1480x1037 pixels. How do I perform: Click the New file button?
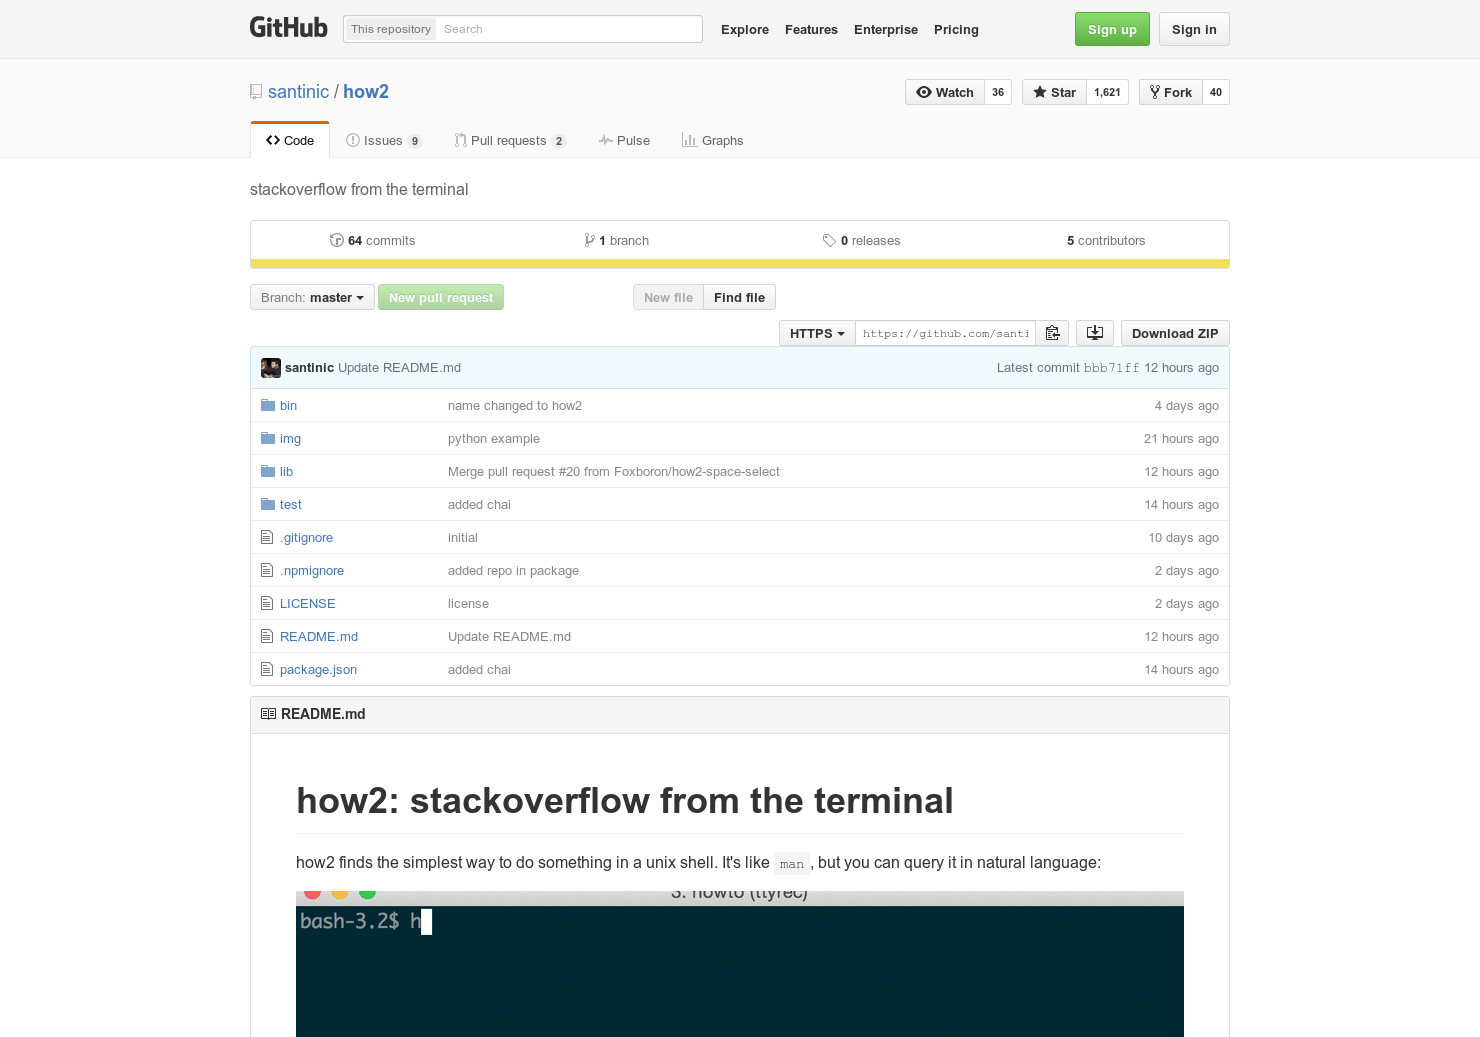coord(668,297)
